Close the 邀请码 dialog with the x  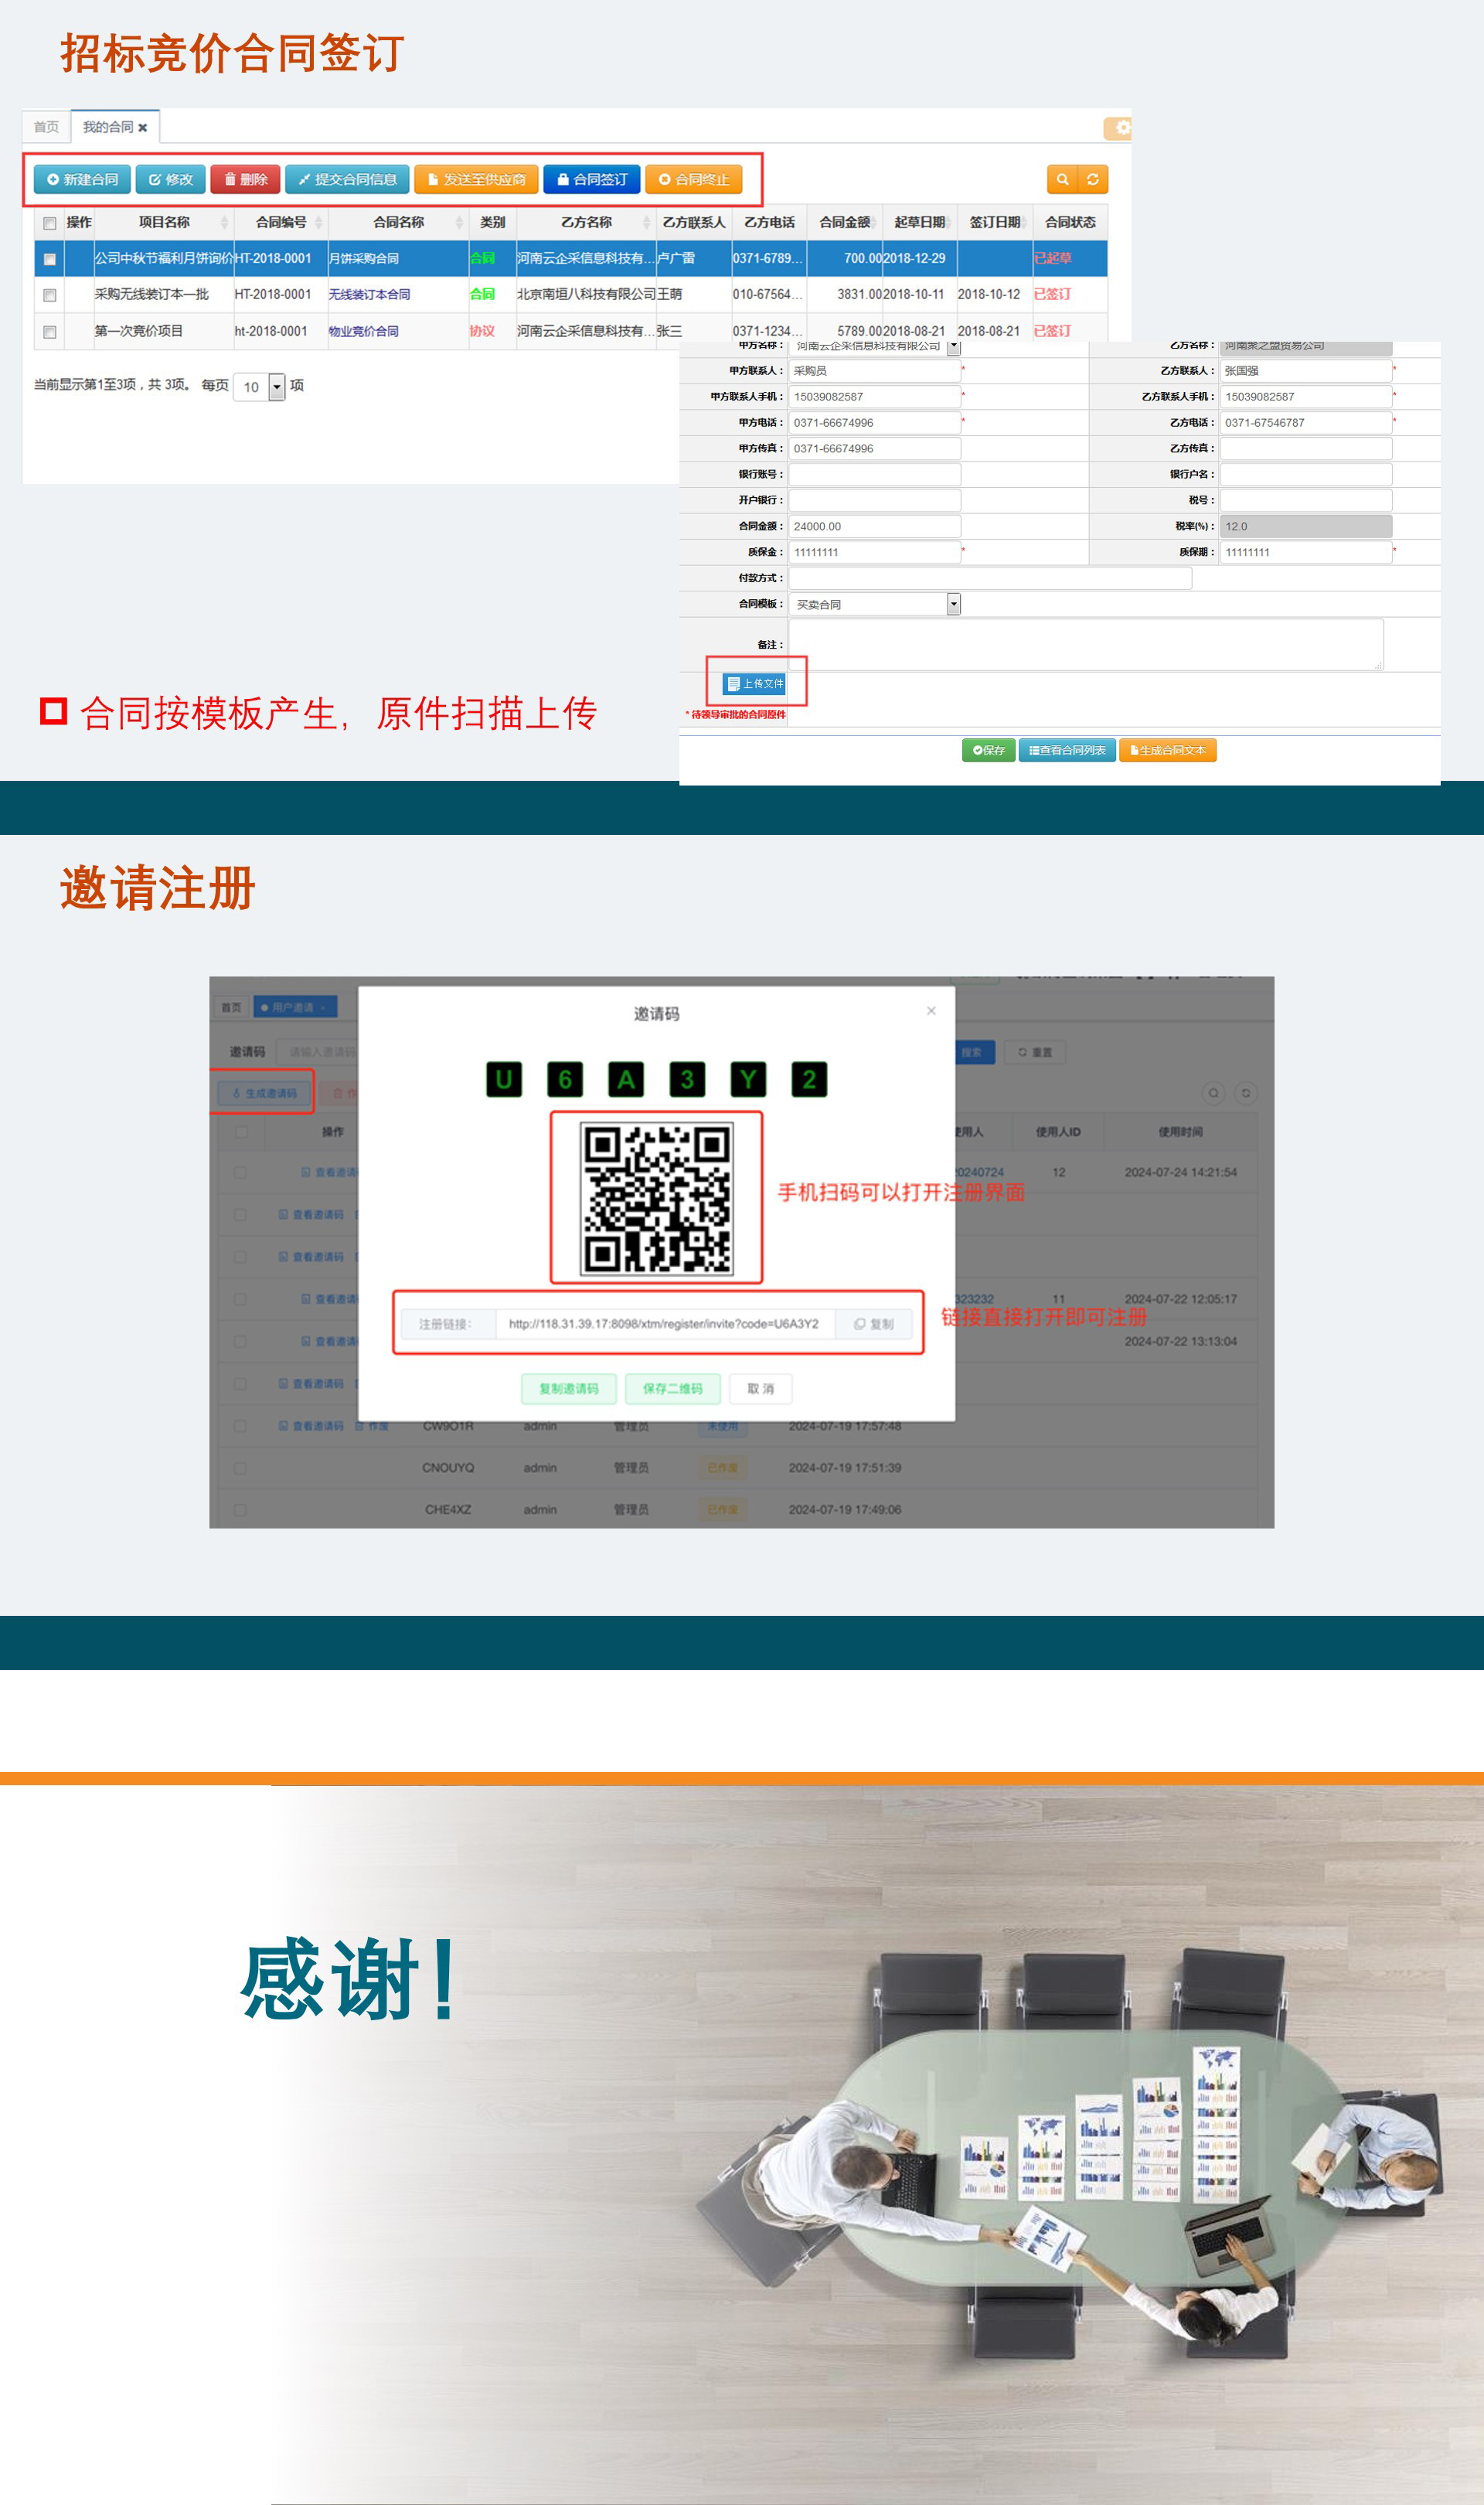pyautogui.click(x=931, y=1011)
